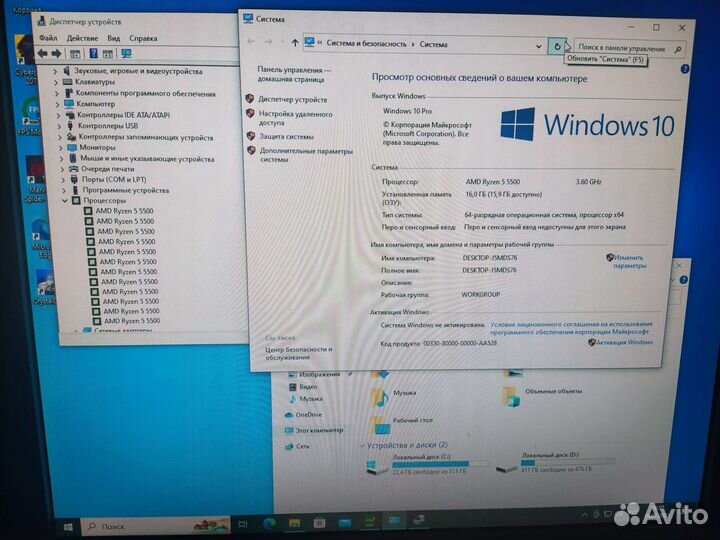Select the first AMD Ryzen 5 5500 entry
Image resolution: width=720 pixels, height=540 pixels.
[x=124, y=211]
